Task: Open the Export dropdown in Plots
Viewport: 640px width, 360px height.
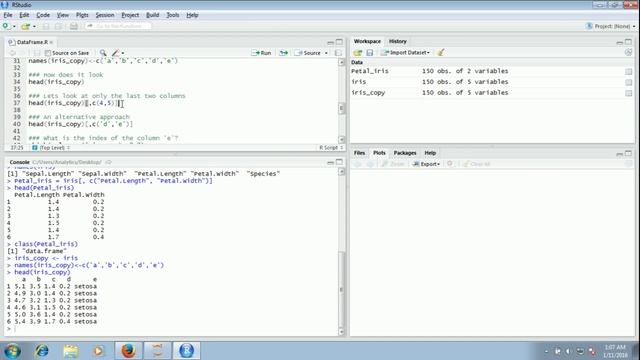Action: pyautogui.click(x=426, y=164)
